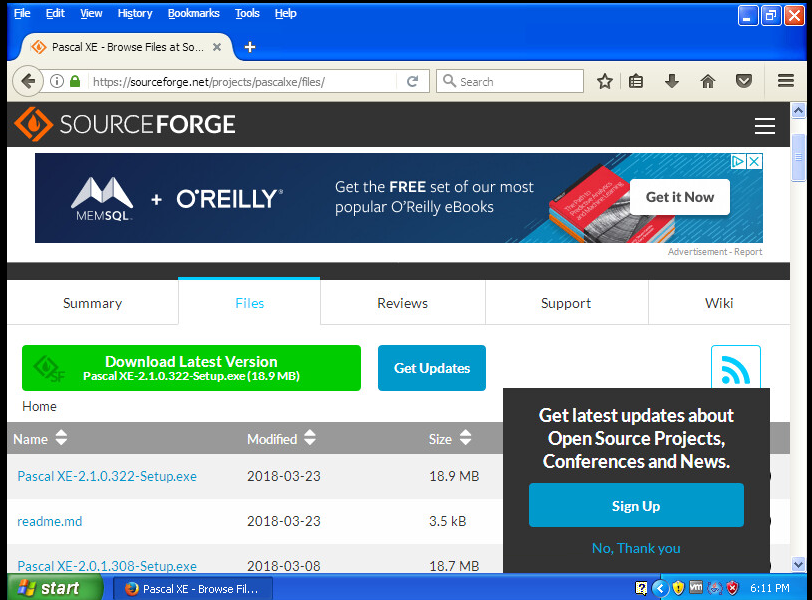Image resolution: width=812 pixels, height=600 pixels.
Task: Click the scrollbar down arrow
Action: click(798, 564)
